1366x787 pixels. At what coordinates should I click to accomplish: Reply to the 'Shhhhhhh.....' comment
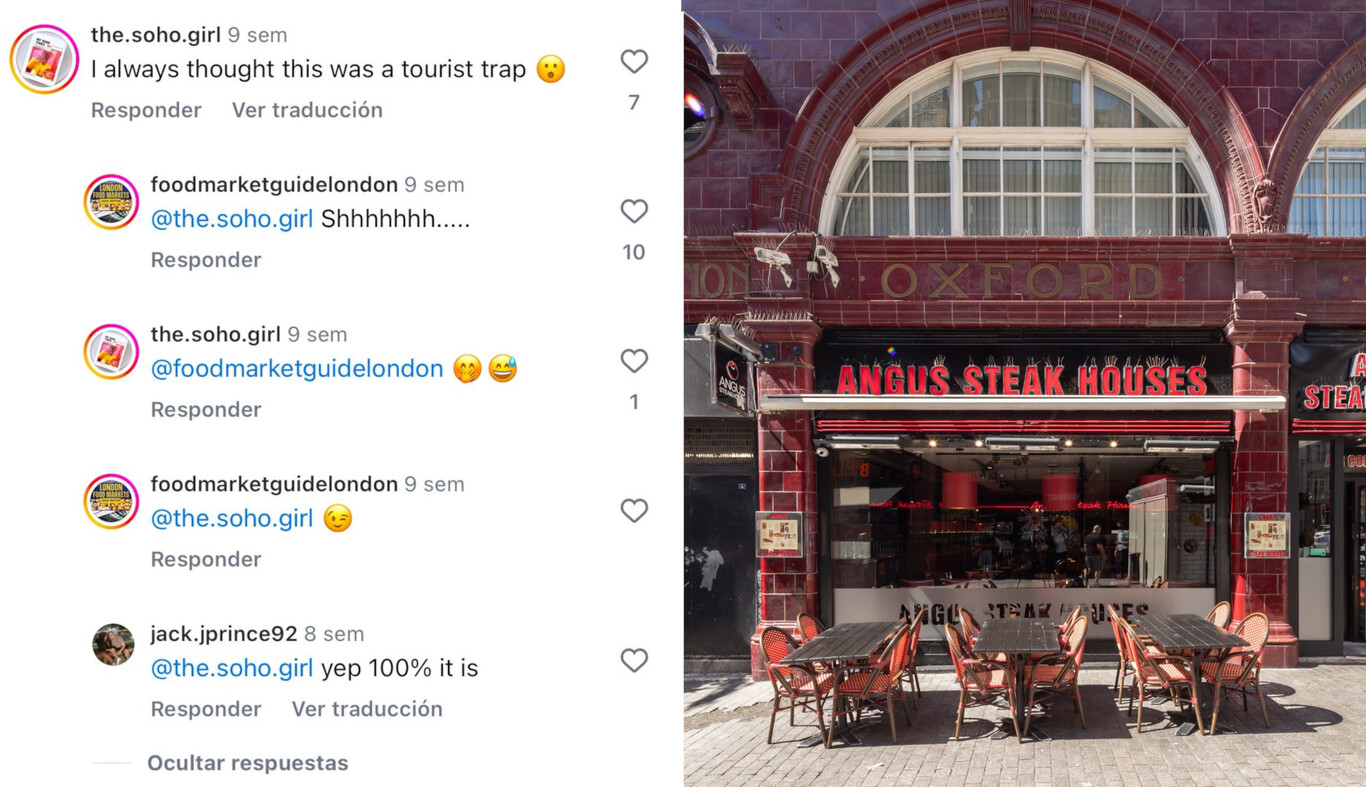click(x=206, y=260)
